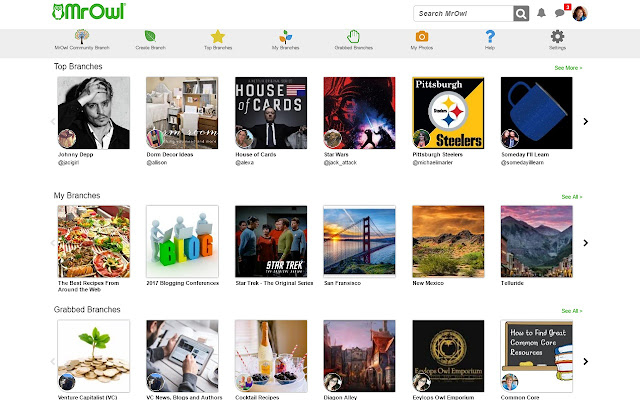Select MrOwl Community Branch menu label

click(82, 48)
